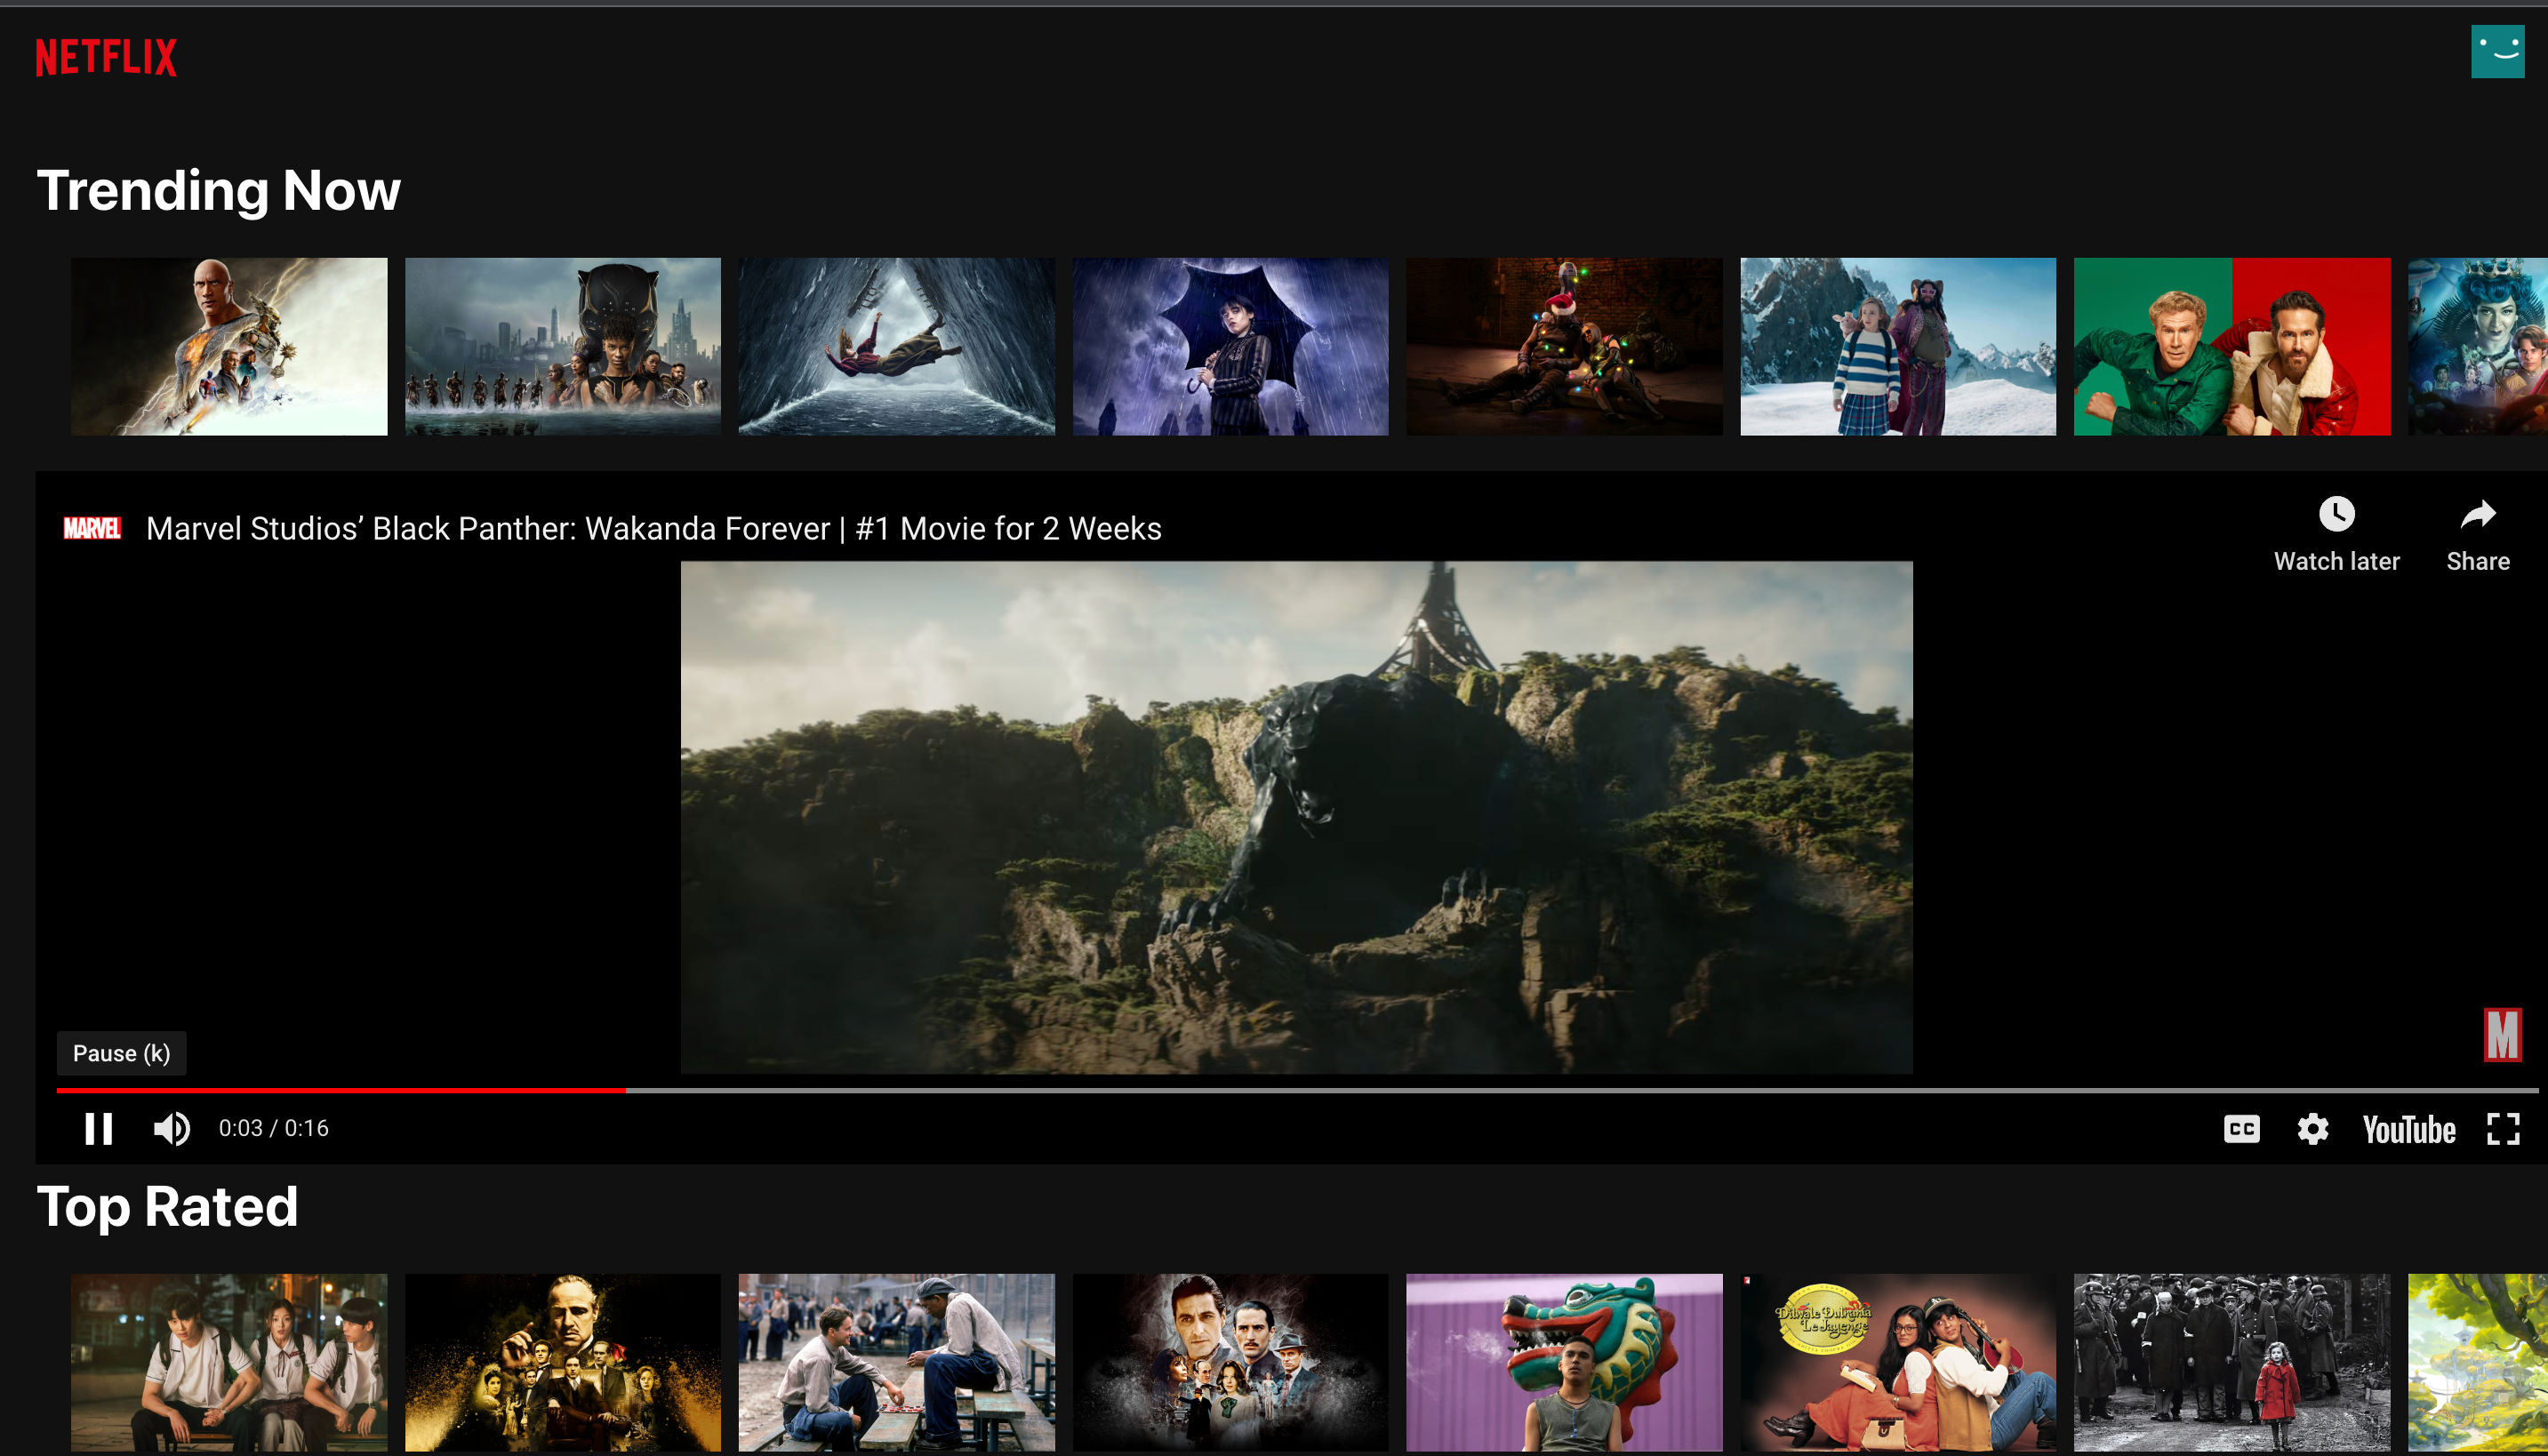2548x1456 pixels.
Task: Open the video title link Wakanda Forever
Action: click(653, 528)
